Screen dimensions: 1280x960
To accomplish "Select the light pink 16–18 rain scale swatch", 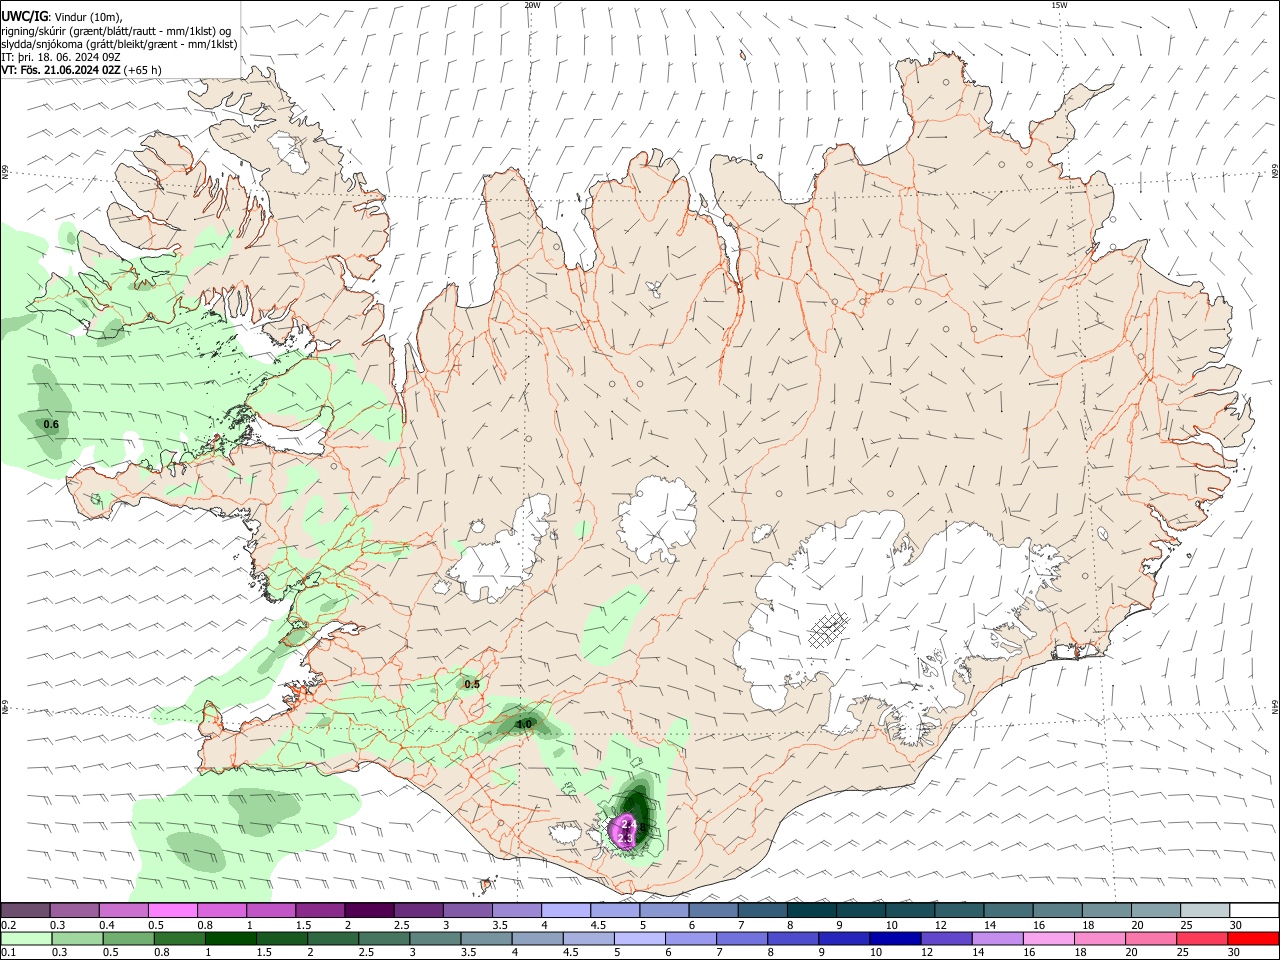I will click(x=1047, y=938).
